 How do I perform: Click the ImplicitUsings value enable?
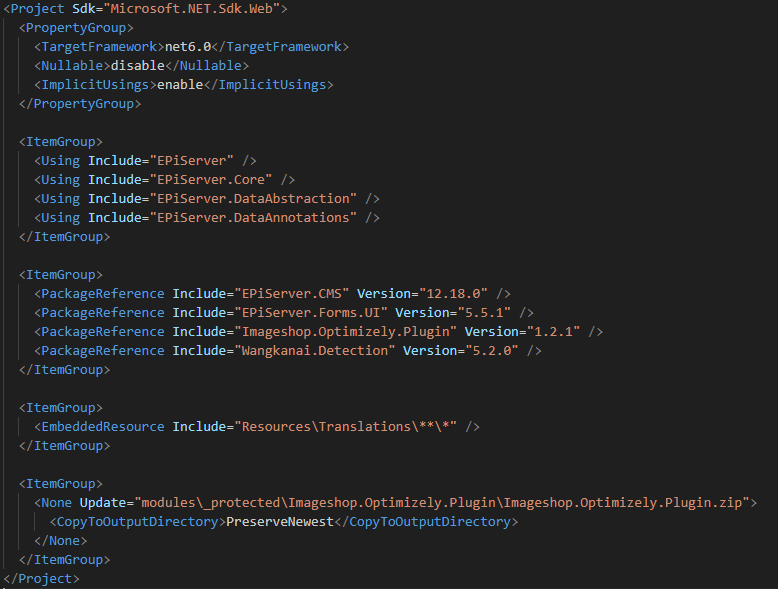180,85
